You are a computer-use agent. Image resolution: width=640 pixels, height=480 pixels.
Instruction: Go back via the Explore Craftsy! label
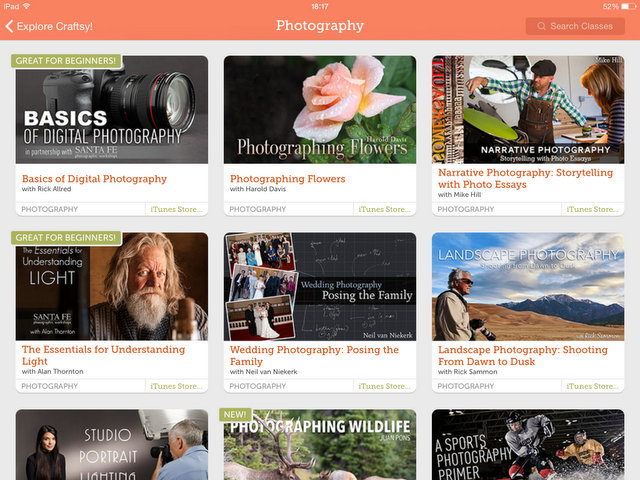(55, 26)
